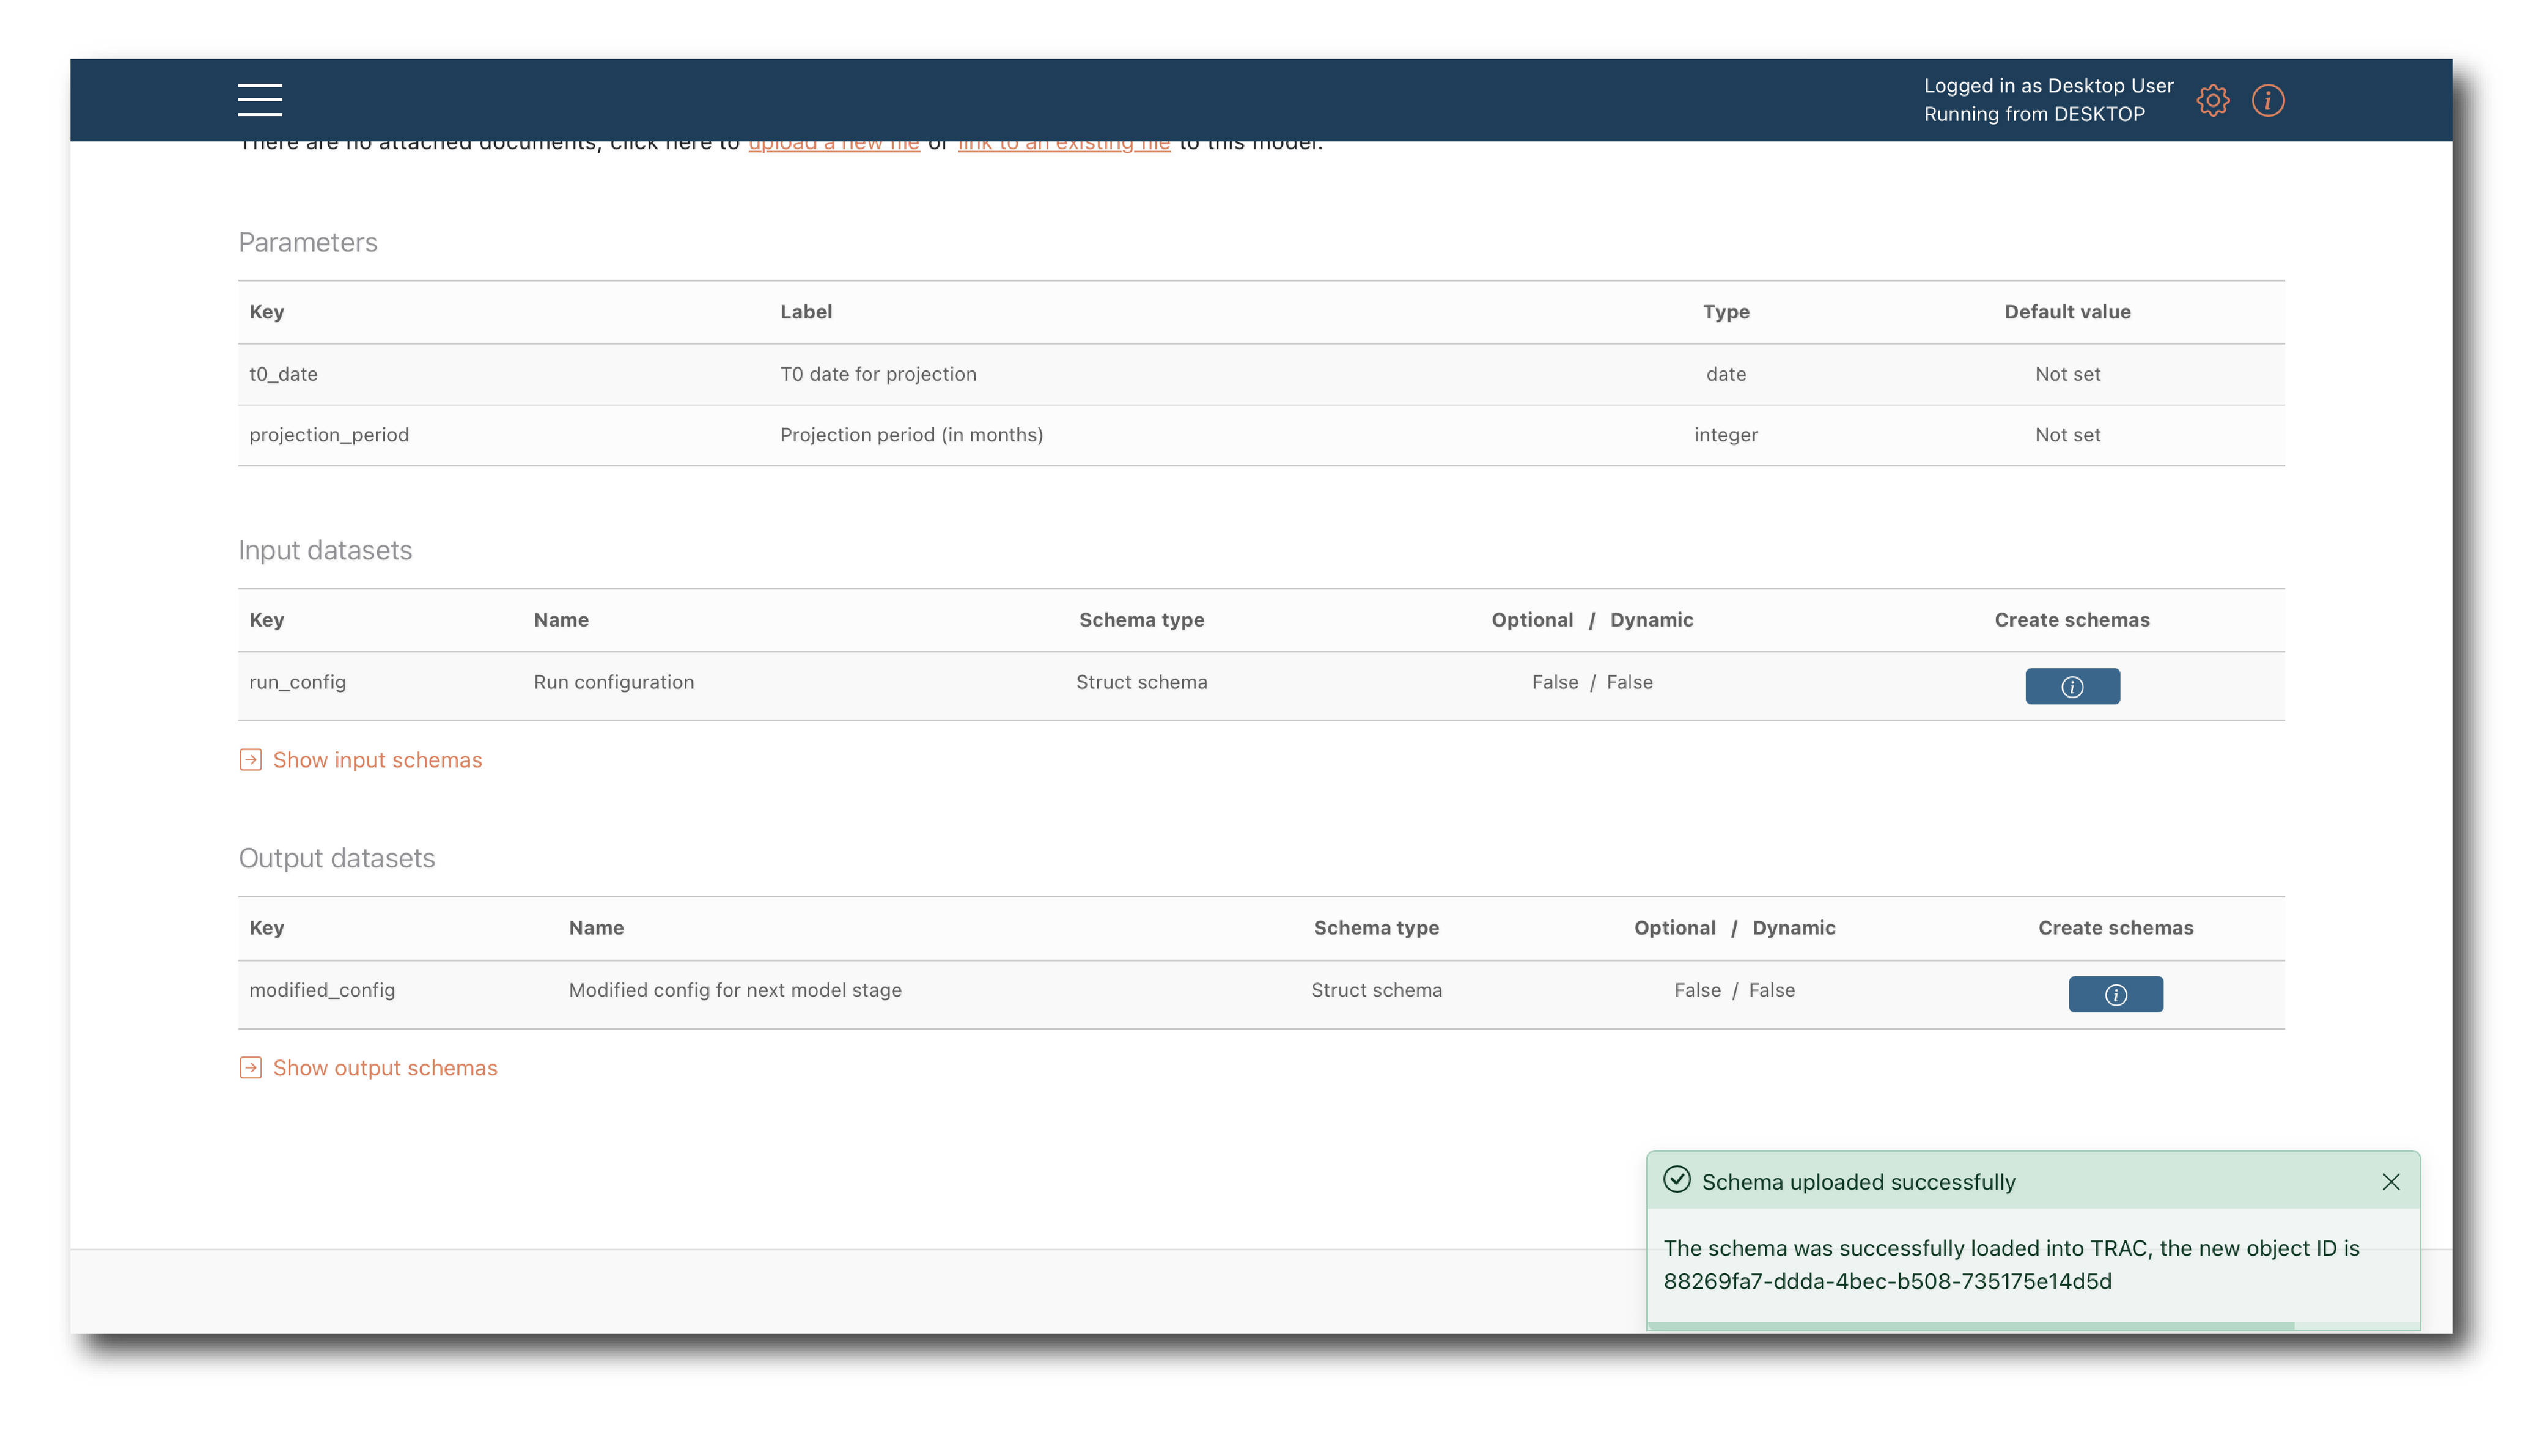Click the 'Schema uploaded successfully' notification title
The width and height of the screenshot is (2543, 1456).
click(x=1858, y=1182)
